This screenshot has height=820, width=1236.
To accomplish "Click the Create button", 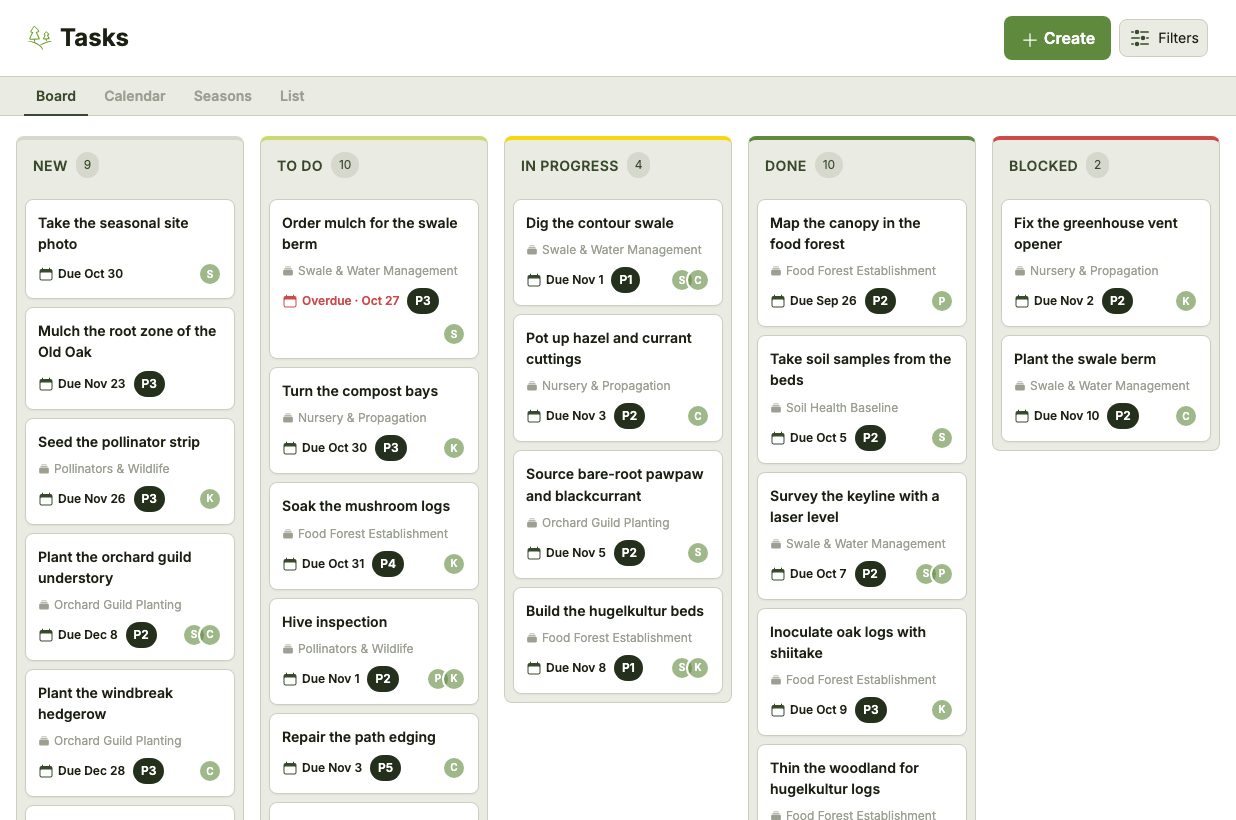I will (x=1057, y=38).
